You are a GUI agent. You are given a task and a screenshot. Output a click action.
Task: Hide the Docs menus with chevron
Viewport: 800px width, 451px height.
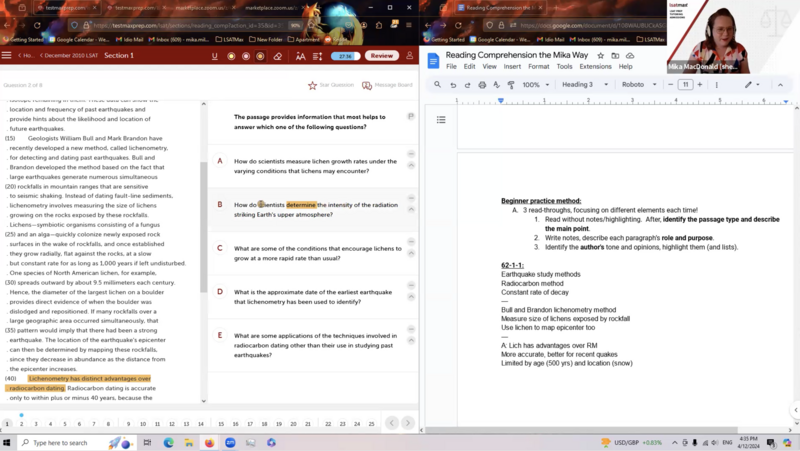780,85
